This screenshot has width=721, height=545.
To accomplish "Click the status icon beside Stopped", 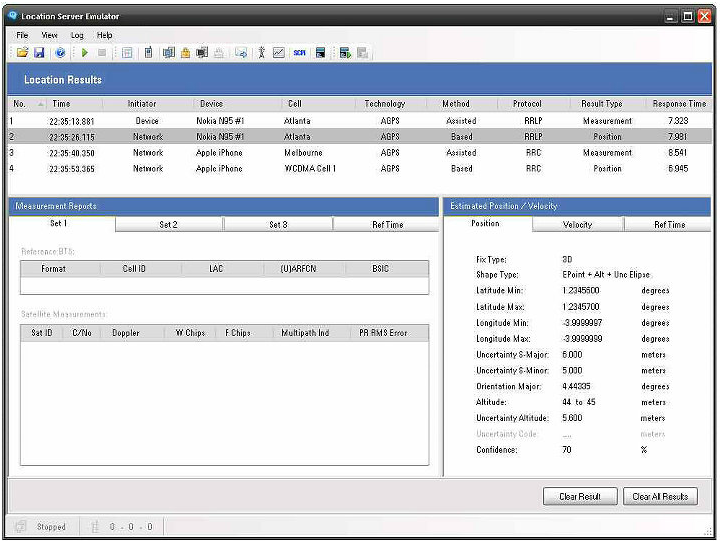I will (x=20, y=527).
